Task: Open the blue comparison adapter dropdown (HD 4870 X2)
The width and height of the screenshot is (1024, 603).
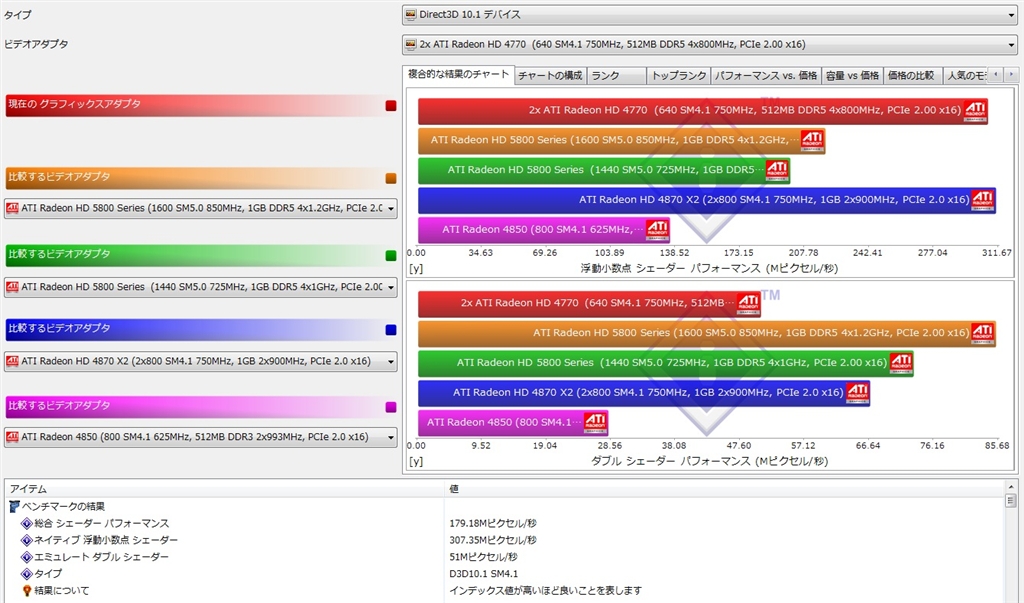Action: 200,361
